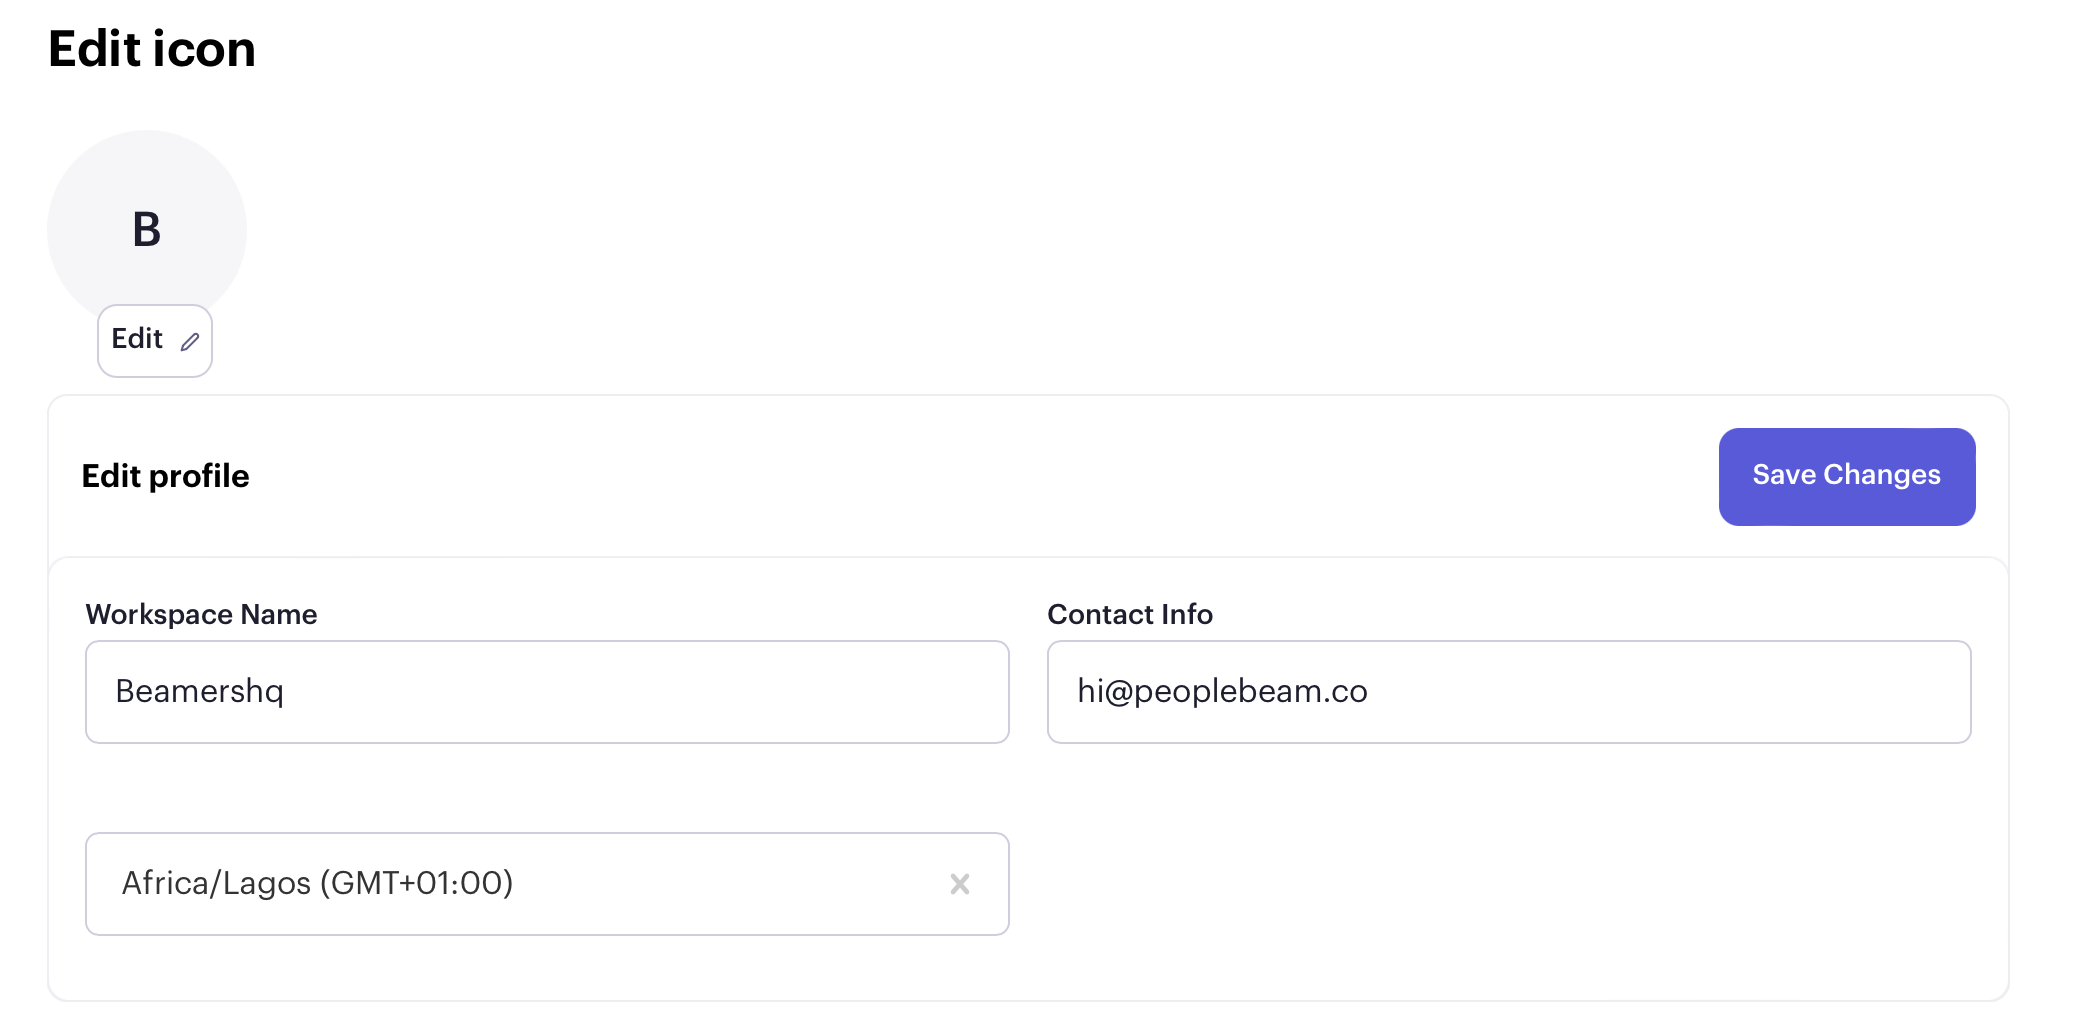
Task: Focus the Contact Info input field
Action: 1509,692
